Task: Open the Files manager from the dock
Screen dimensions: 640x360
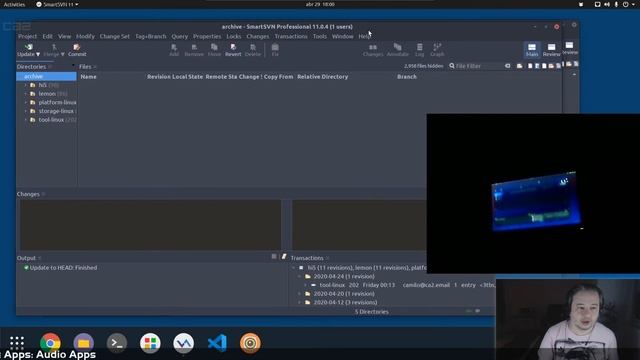Action: point(84,343)
